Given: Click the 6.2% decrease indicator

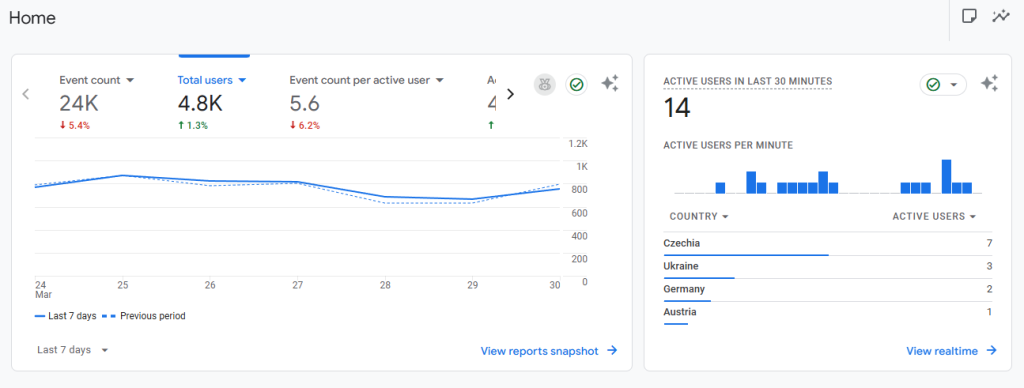Looking at the screenshot, I should tap(305, 125).
